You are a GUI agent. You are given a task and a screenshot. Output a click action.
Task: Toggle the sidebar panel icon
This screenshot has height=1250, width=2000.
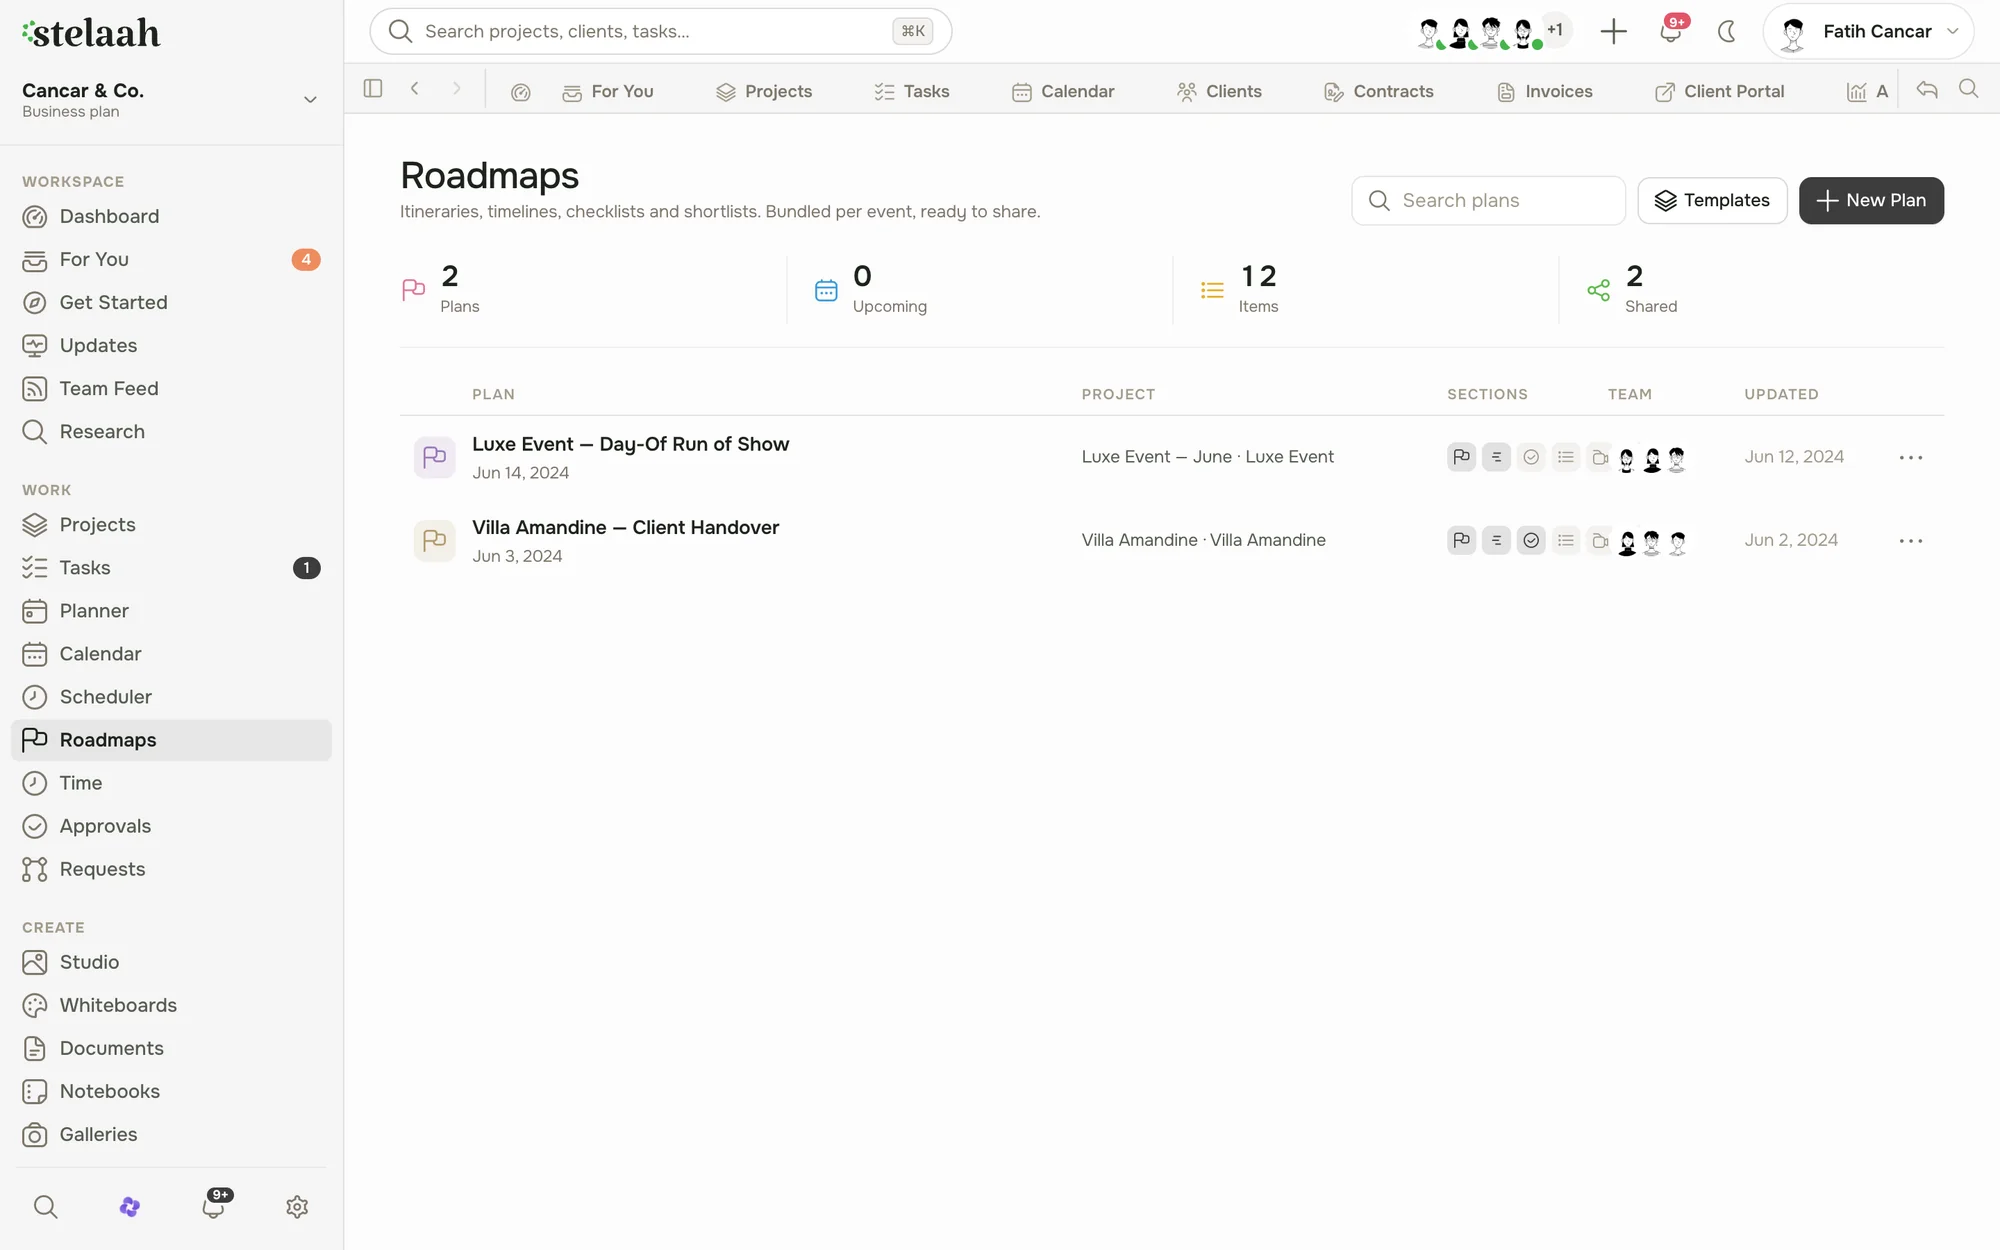coord(373,89)
